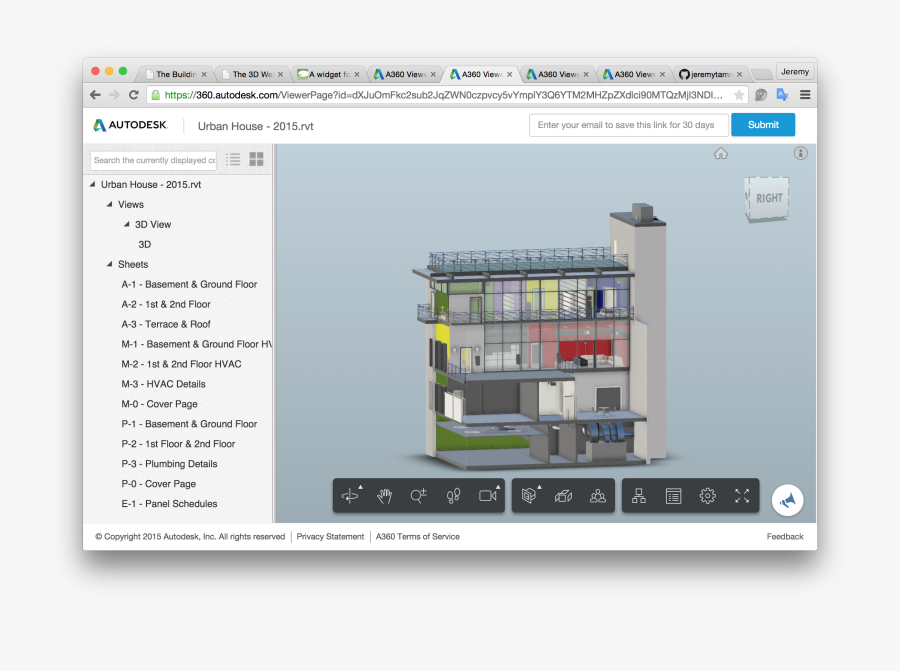This screenshot has height=671, width=900.
Task: Open sheet M-1 - Basement & Ground Floor HVAC
Action: tap(196, 344)
